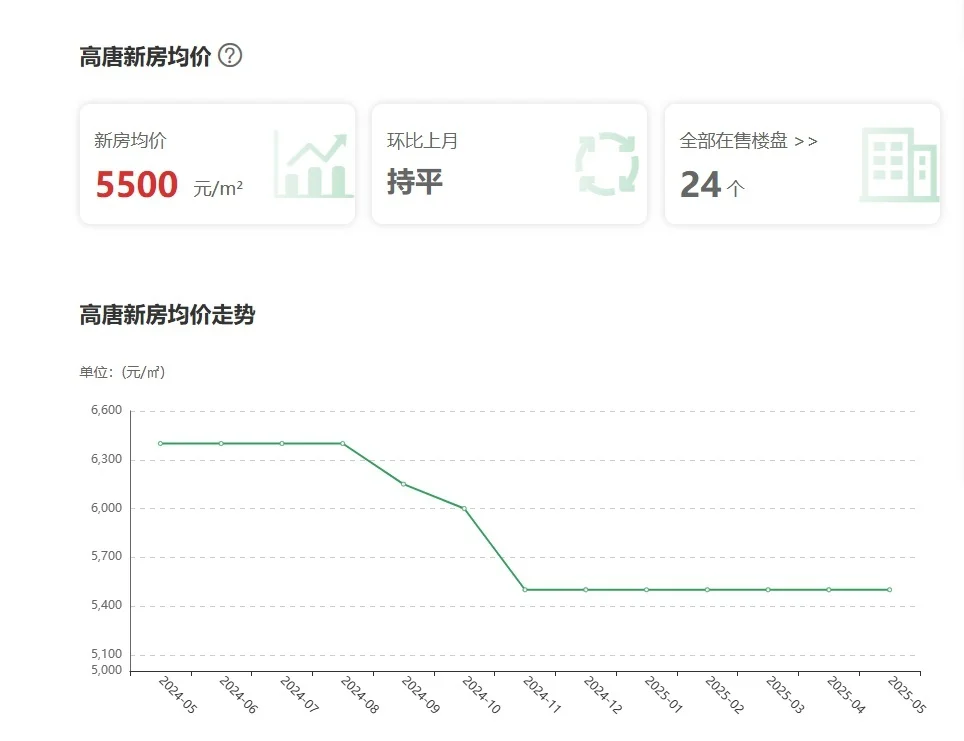Click the rising trend chart icon
The image size is (964, 741).
tap(313, 165)
